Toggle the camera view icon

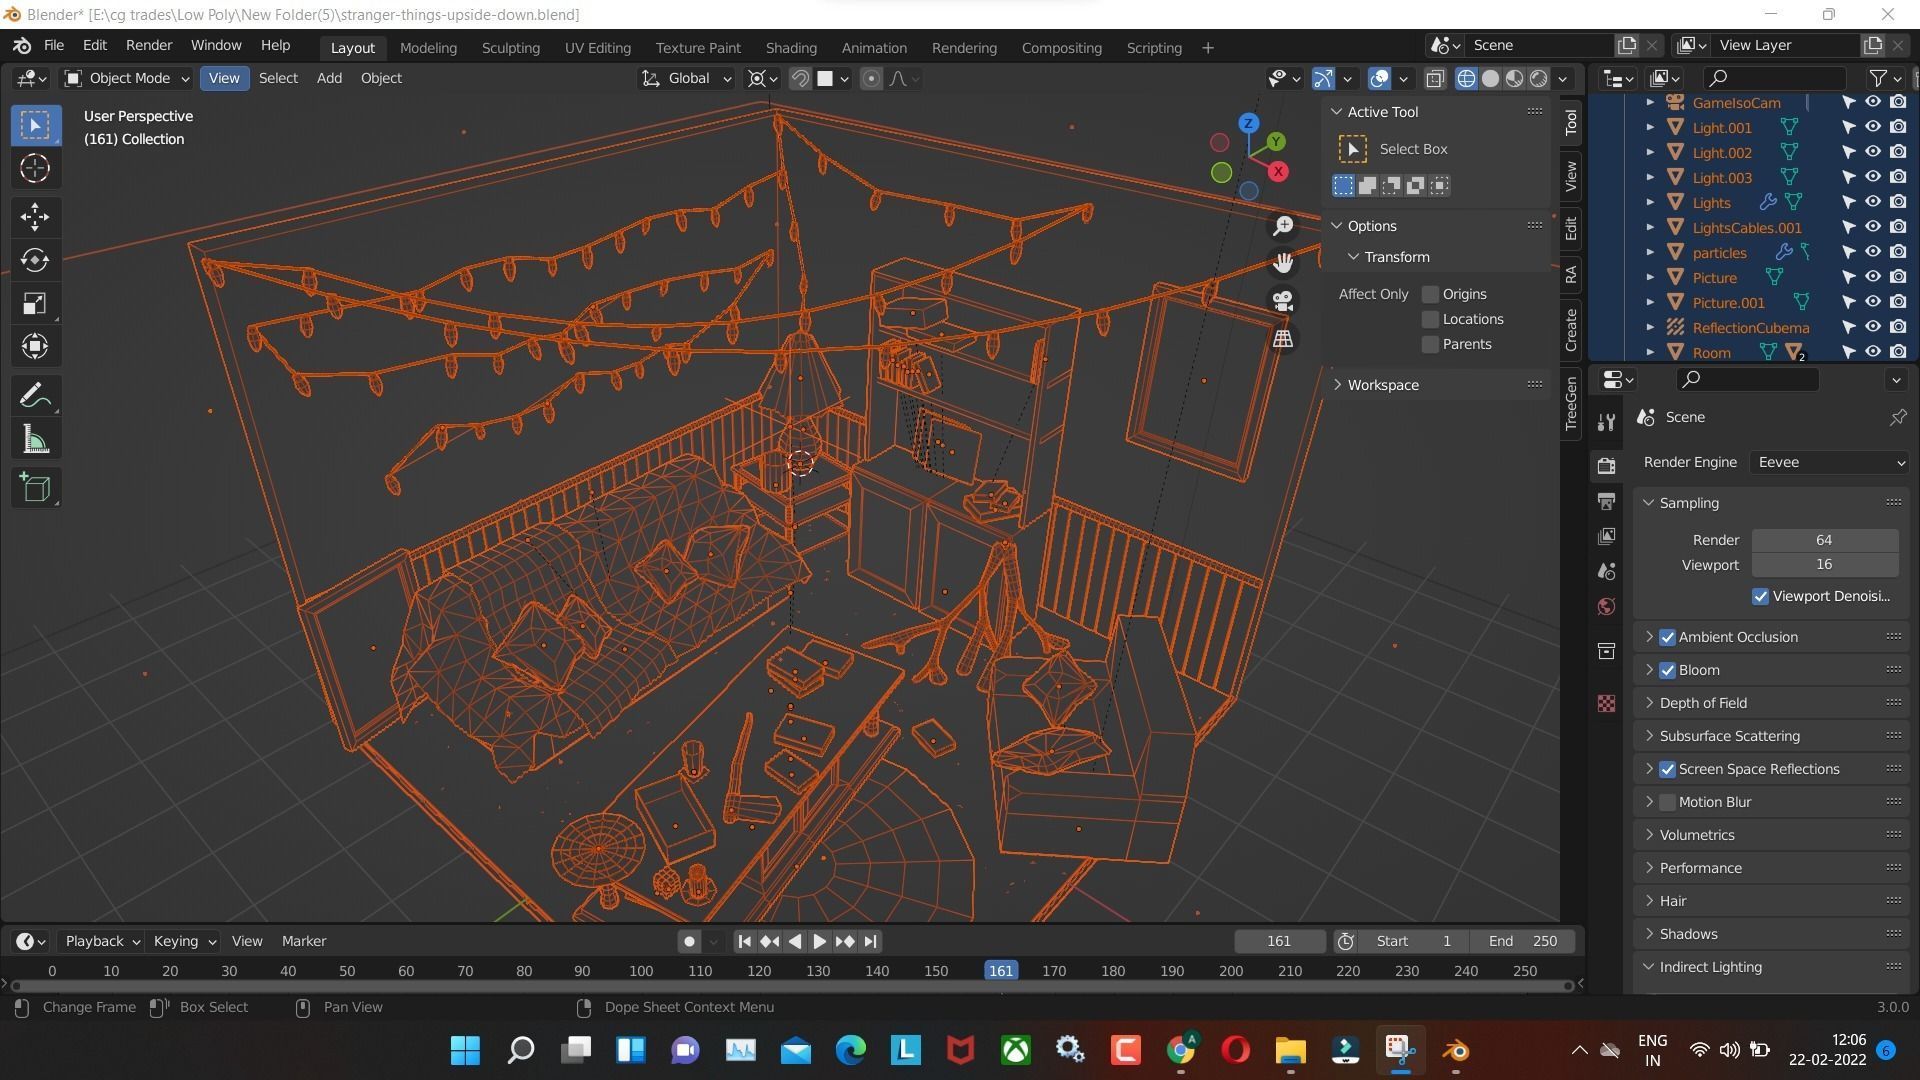(1283, 300)
